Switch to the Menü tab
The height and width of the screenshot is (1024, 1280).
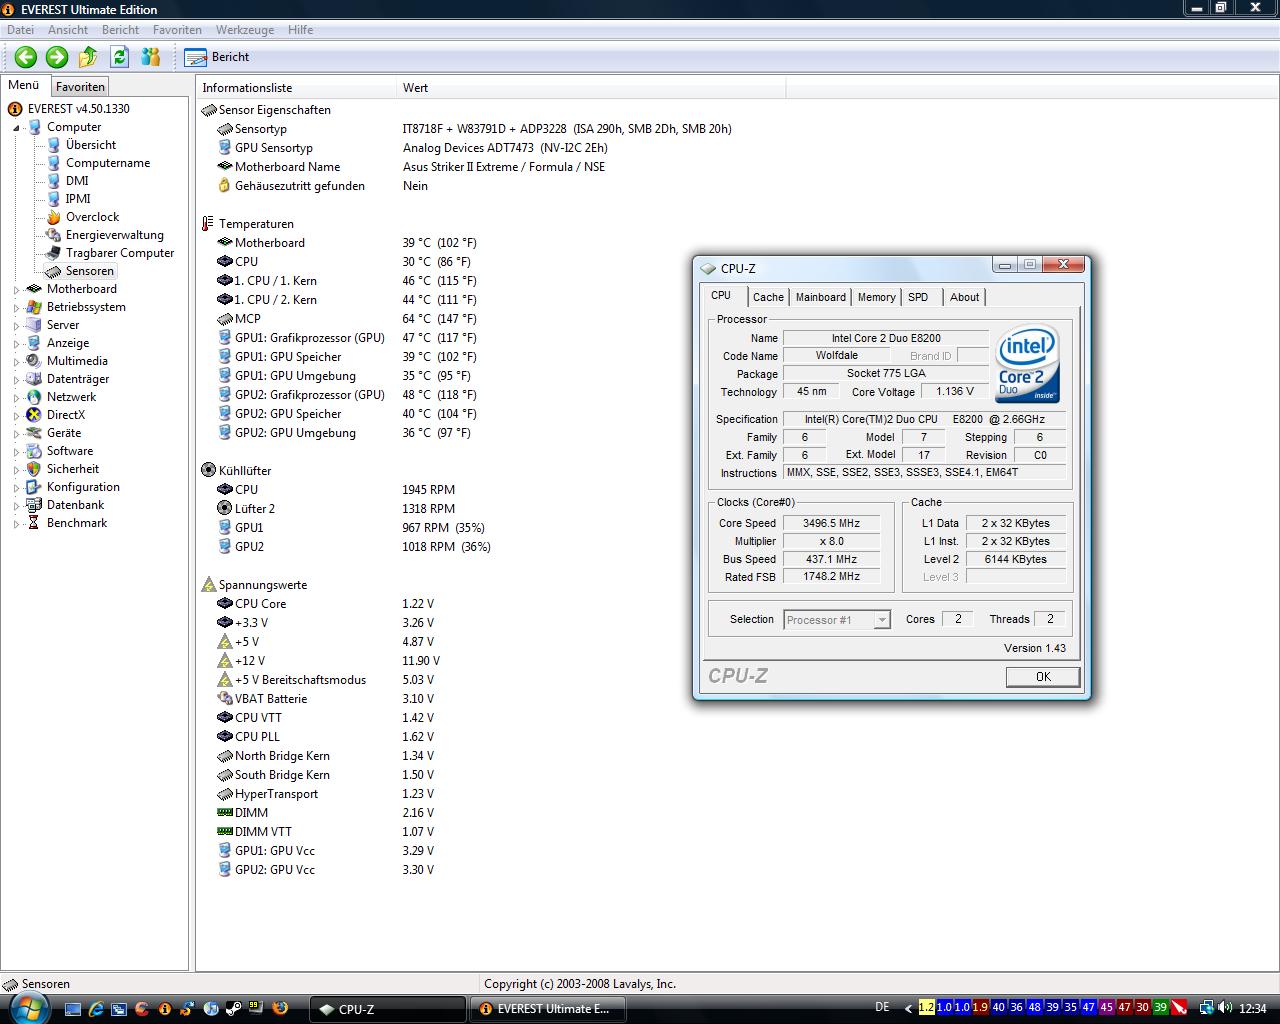[x=24, y=86]
